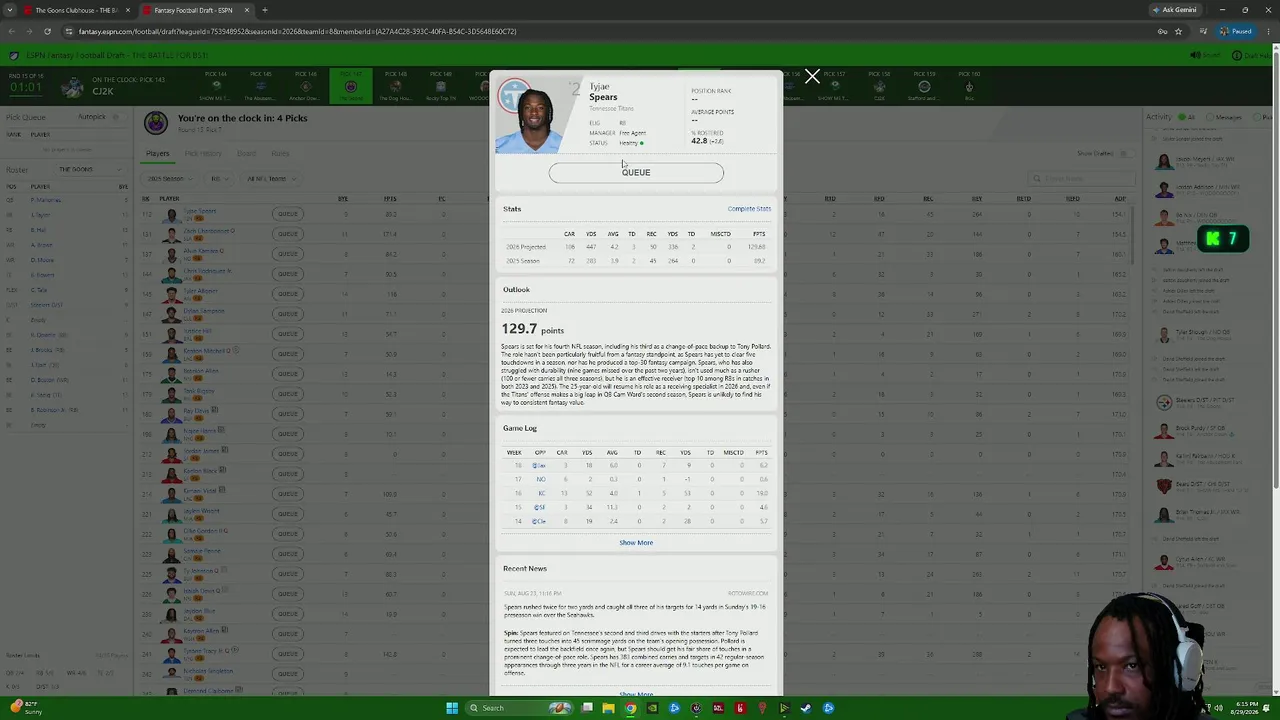Open the Paused Chrome profile button

pos(1236,31)
